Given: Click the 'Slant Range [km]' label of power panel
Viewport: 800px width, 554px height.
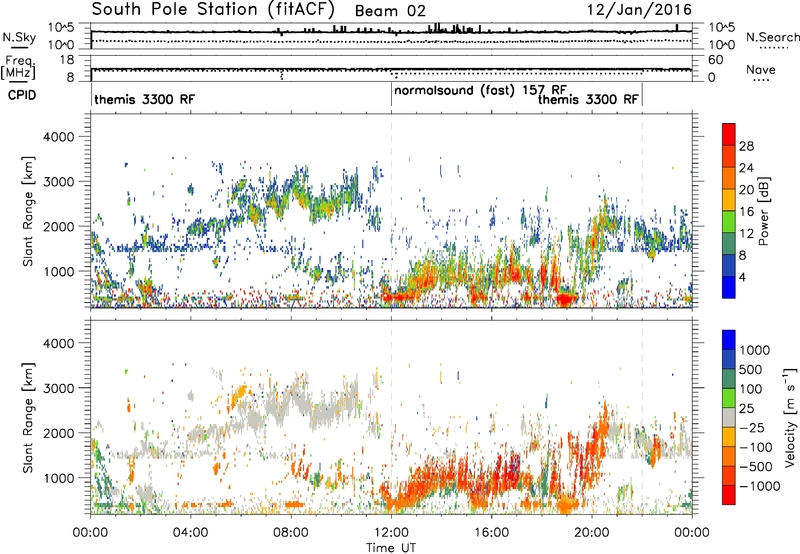Looking at the screenshot, I should pyautogui.click(x=28, y=211).
